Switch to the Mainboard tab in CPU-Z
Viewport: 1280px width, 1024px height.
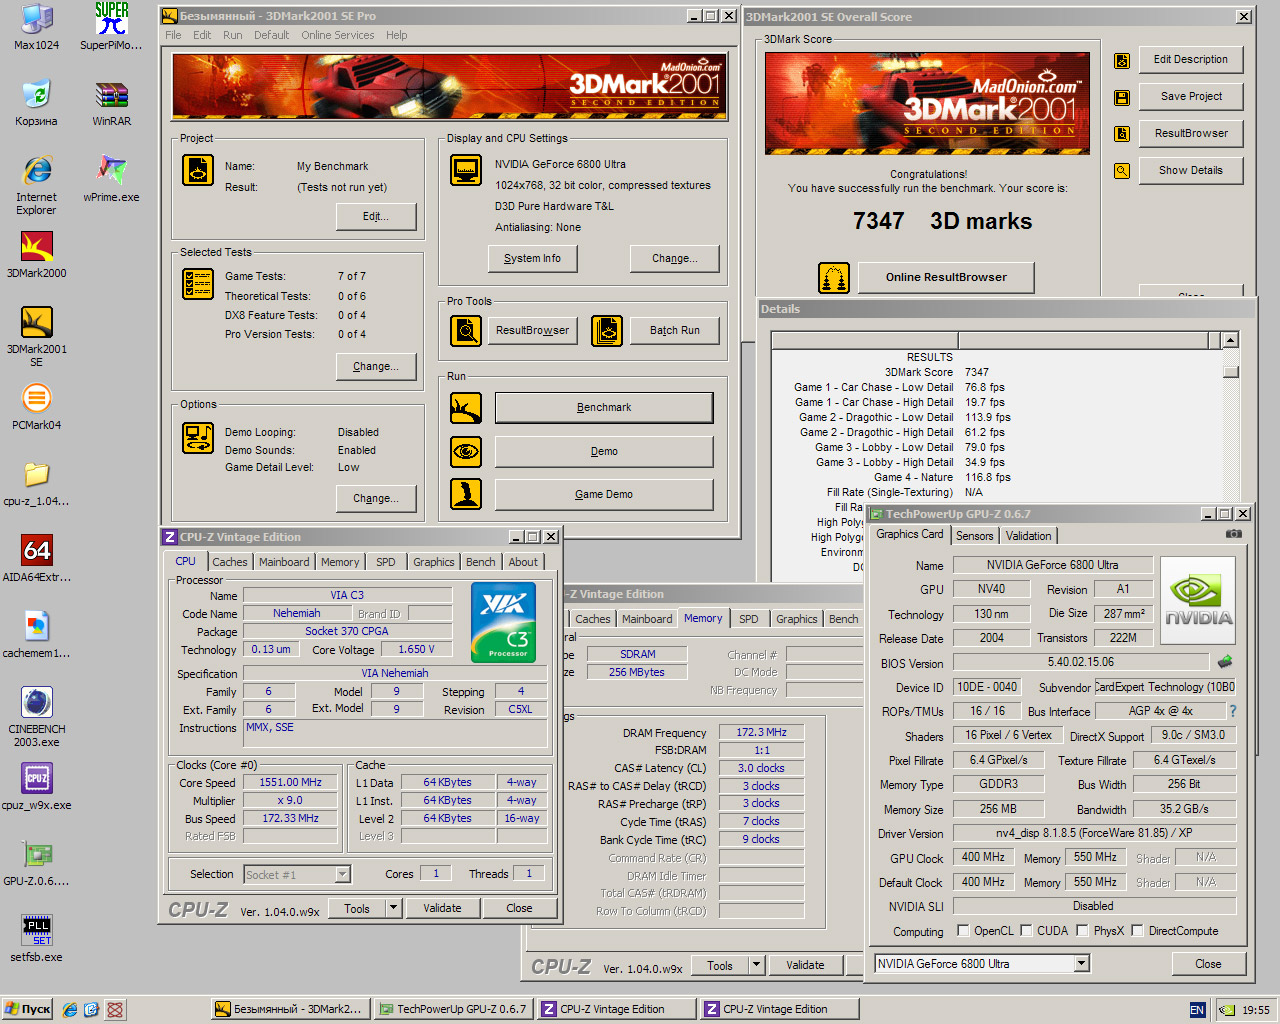[284, 562]
